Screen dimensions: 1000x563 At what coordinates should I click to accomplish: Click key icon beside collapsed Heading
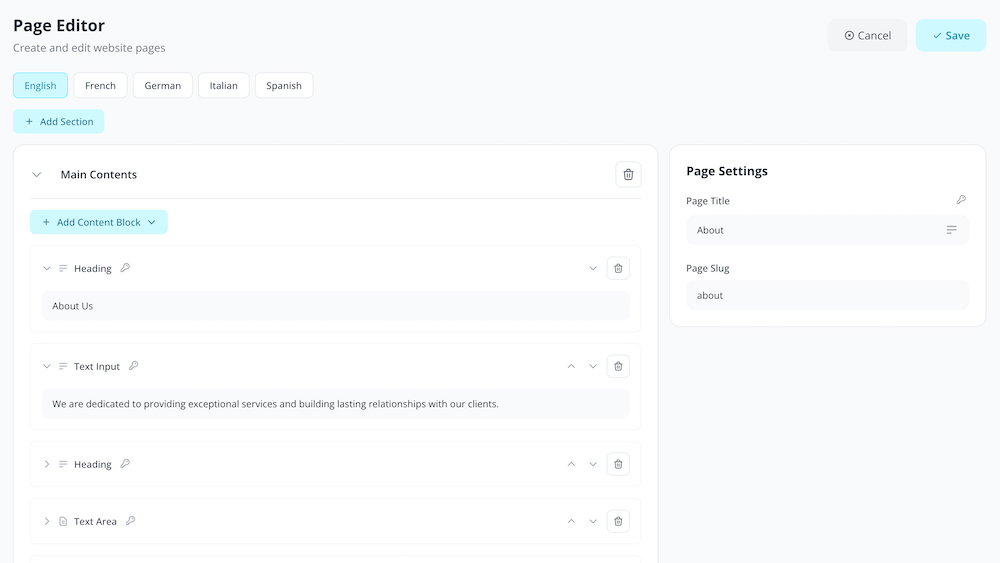[125, 464]
